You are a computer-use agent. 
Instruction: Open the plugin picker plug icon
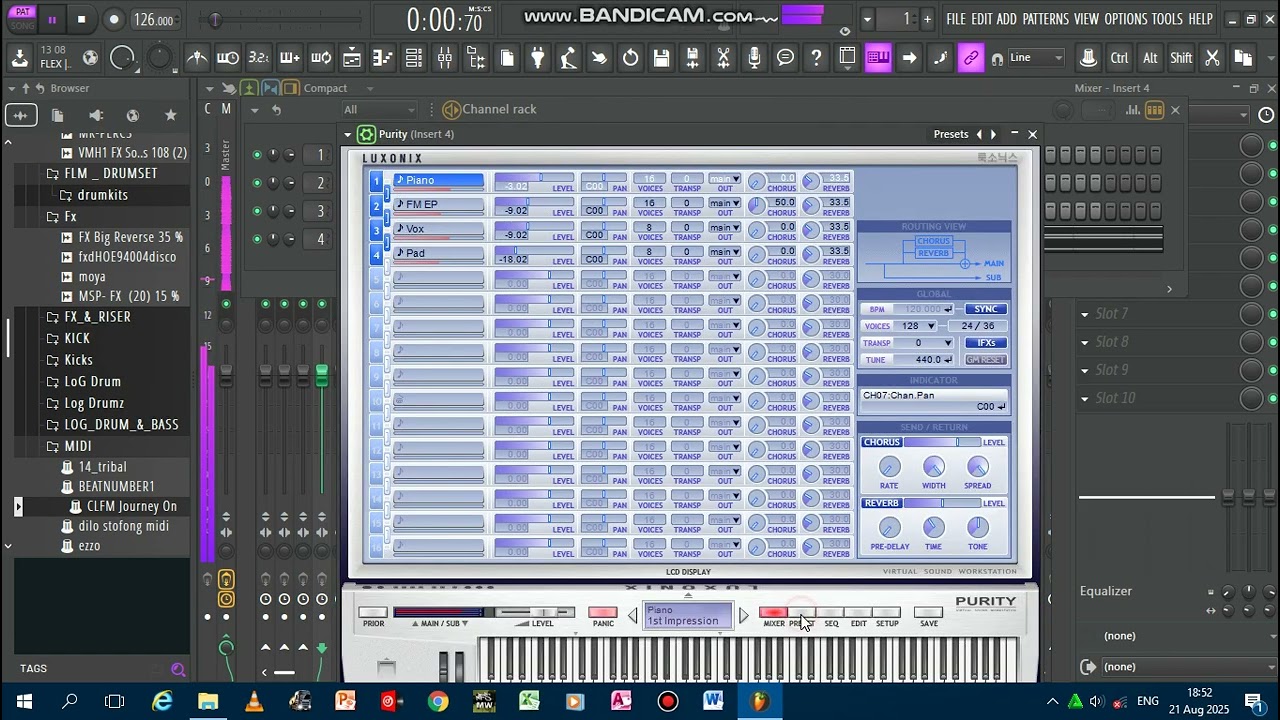click(x=538, y=58)
